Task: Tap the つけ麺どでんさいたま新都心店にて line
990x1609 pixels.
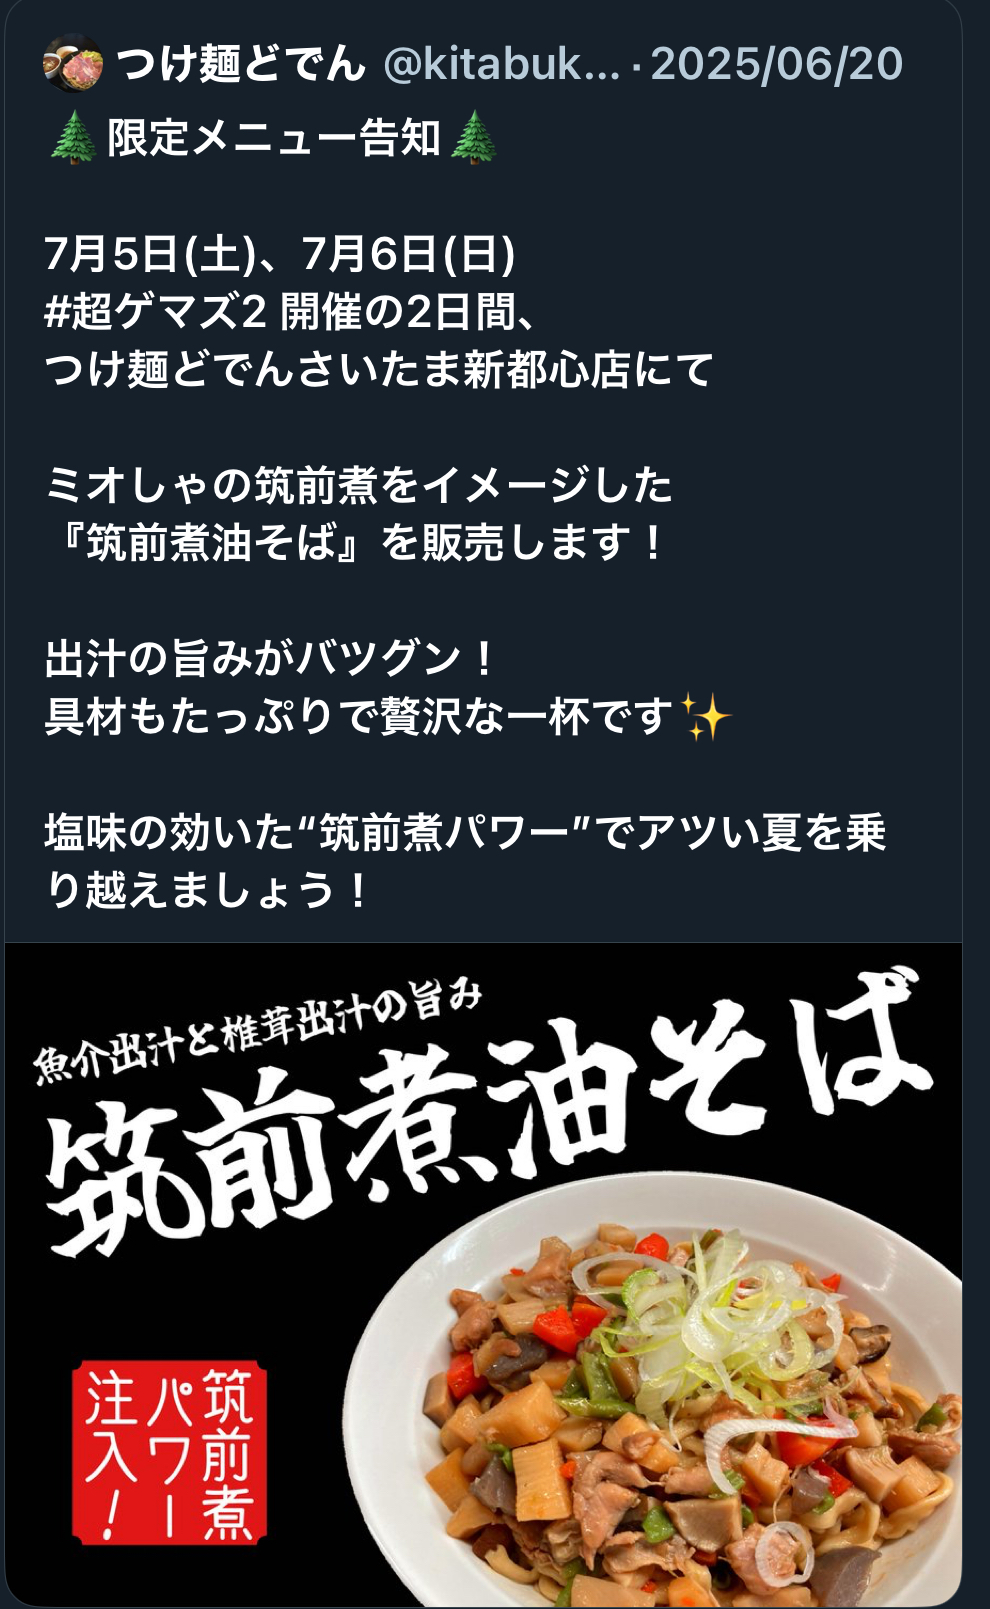Action: point(379,369)
